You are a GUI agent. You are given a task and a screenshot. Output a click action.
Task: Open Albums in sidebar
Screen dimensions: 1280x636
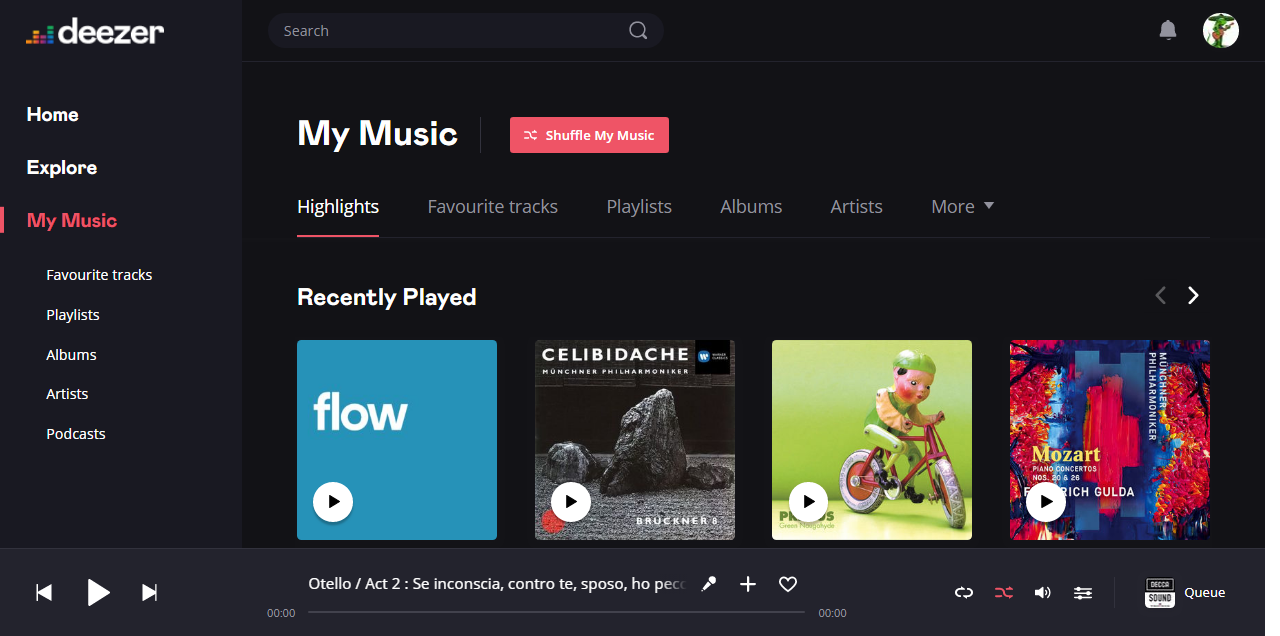point(71,355)
